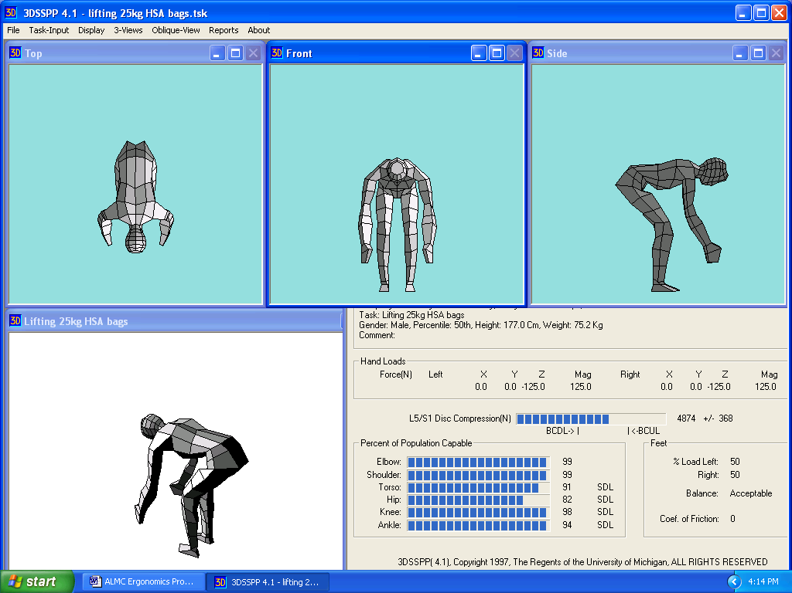Click the Hip capability bar
The height and width of the screenshot is (593, 792).
(x=478, y=500)
